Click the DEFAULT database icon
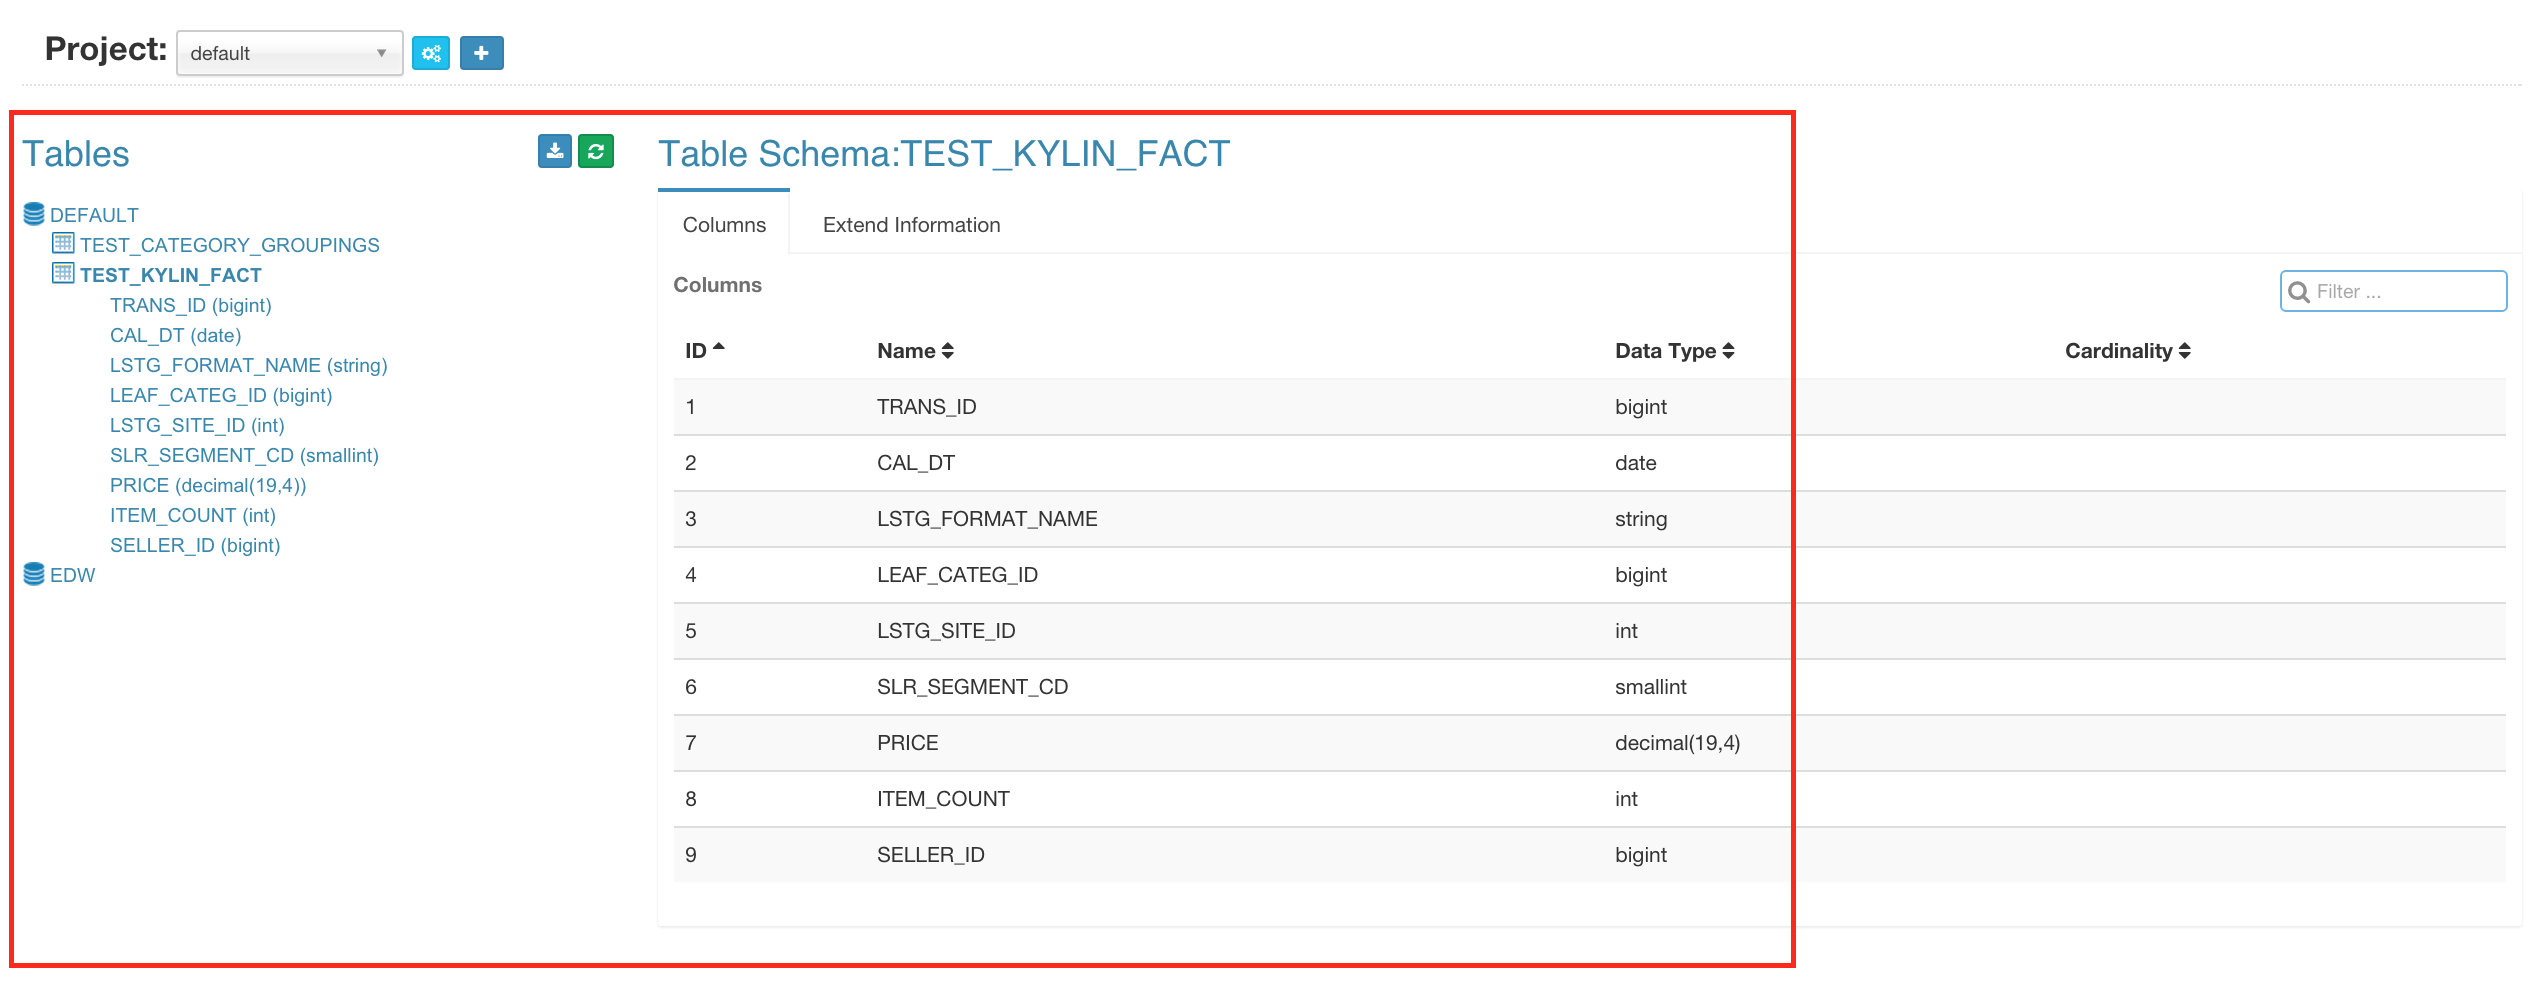Screen dimensions: 2546x1006 click(x=34, y=214)
